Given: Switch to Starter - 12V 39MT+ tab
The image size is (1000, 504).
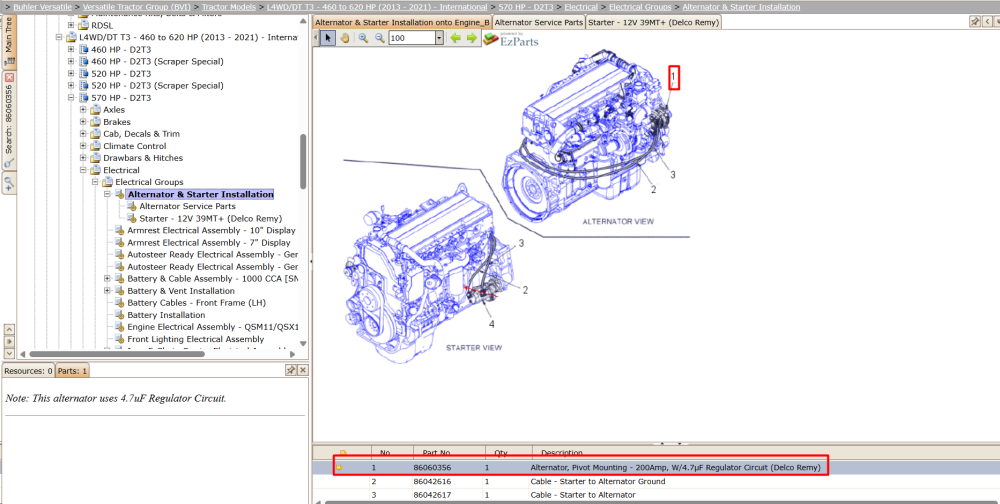Looking at the screenshot, I should [x=654, y=22].
